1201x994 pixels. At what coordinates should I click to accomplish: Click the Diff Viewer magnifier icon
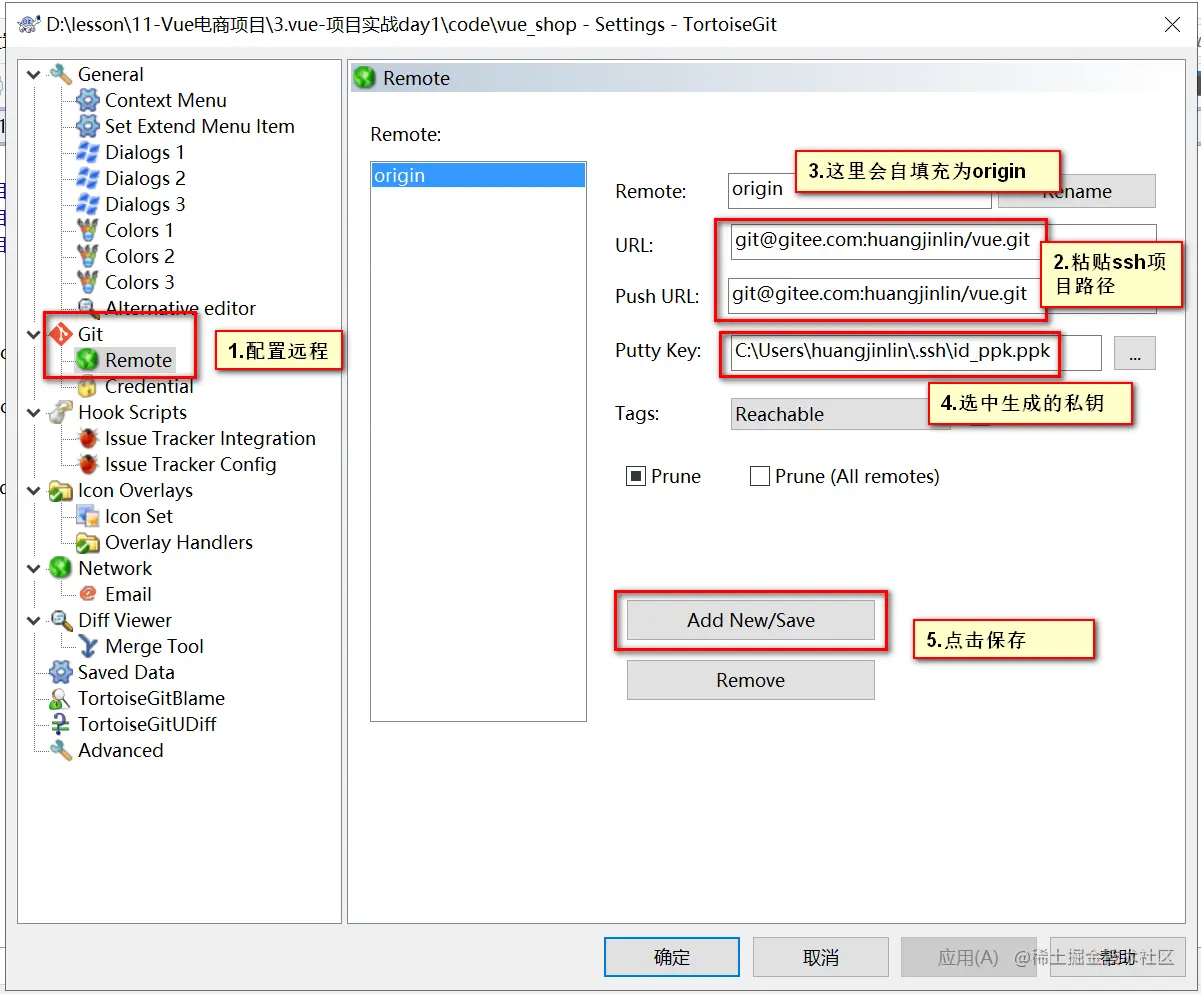[x=61, y=620]
